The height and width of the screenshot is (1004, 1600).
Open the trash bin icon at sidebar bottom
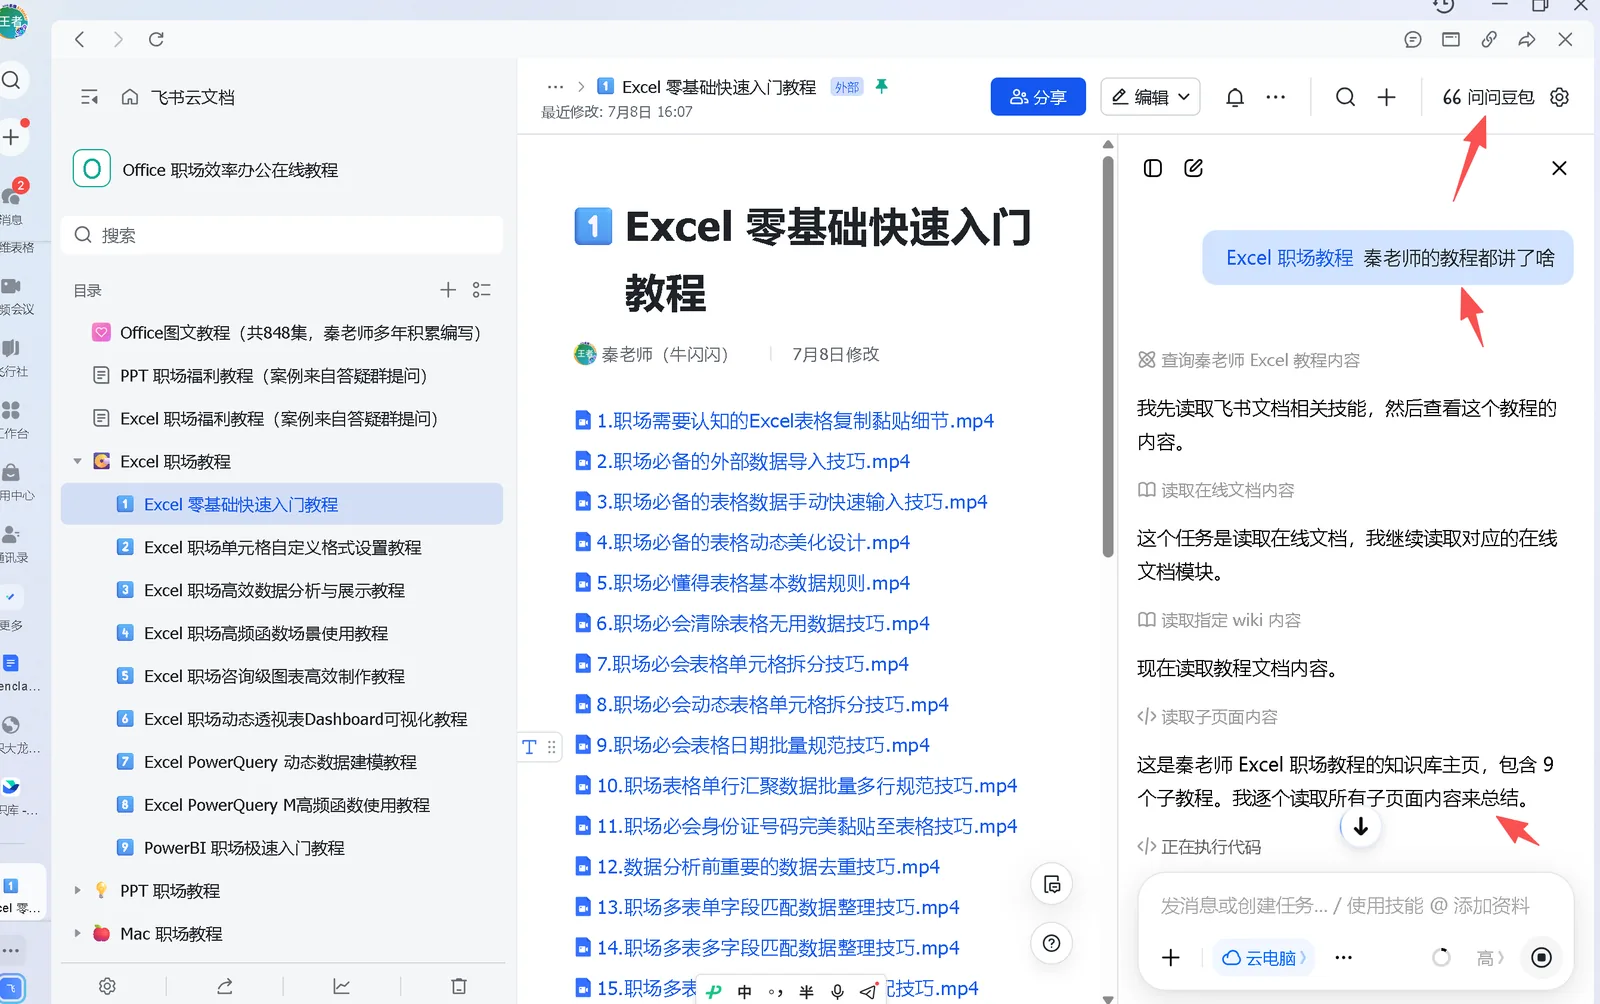[x=459, y=986]
